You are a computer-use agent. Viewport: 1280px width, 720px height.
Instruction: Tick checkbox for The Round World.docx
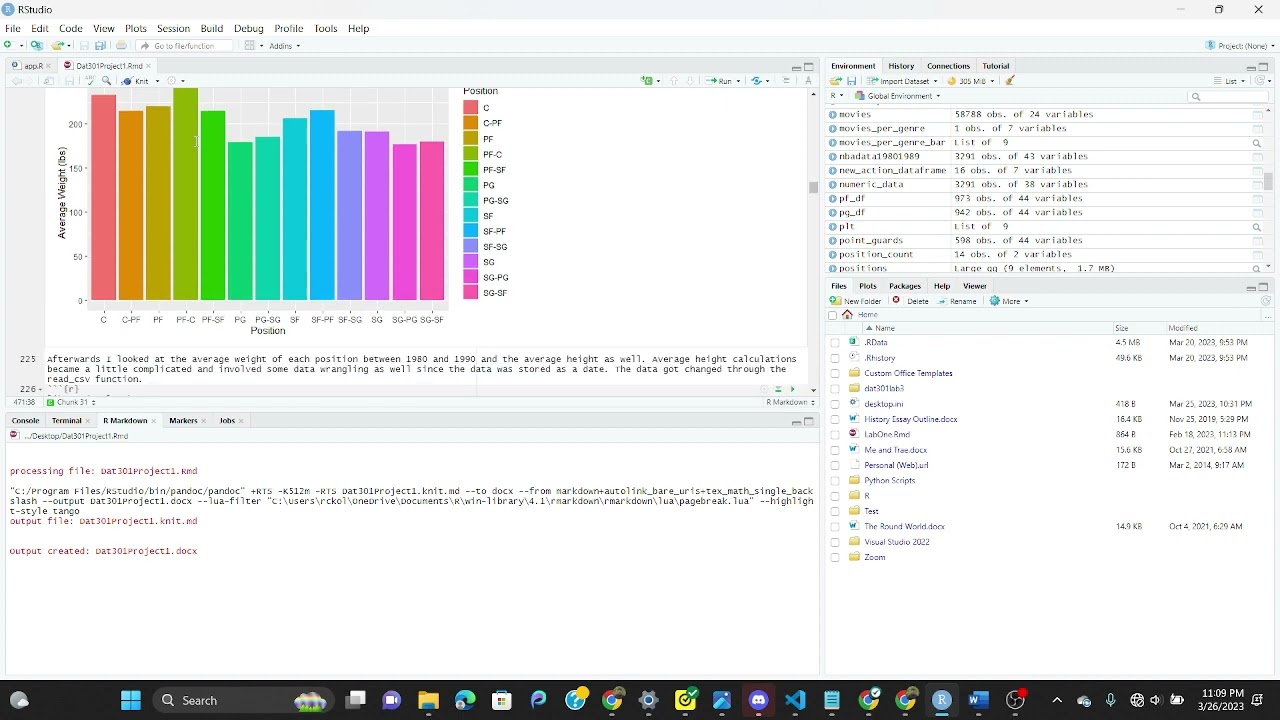(x=835, y=527)
